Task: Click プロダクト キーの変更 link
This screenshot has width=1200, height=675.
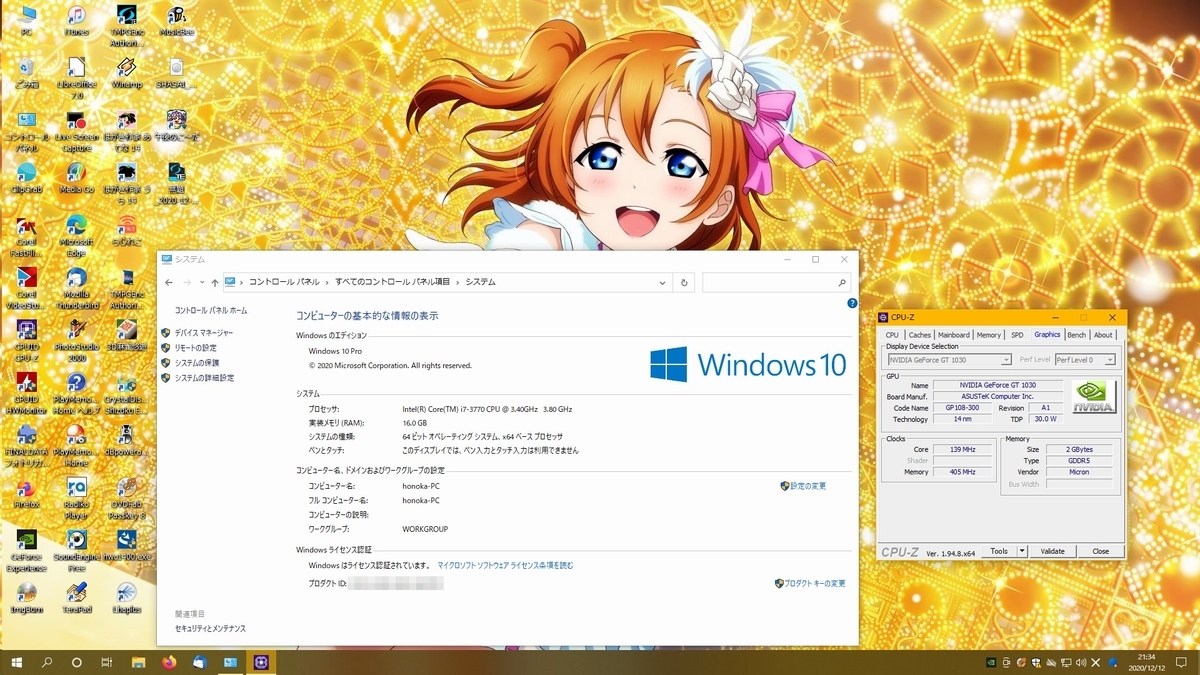Action: click(815, 583)
